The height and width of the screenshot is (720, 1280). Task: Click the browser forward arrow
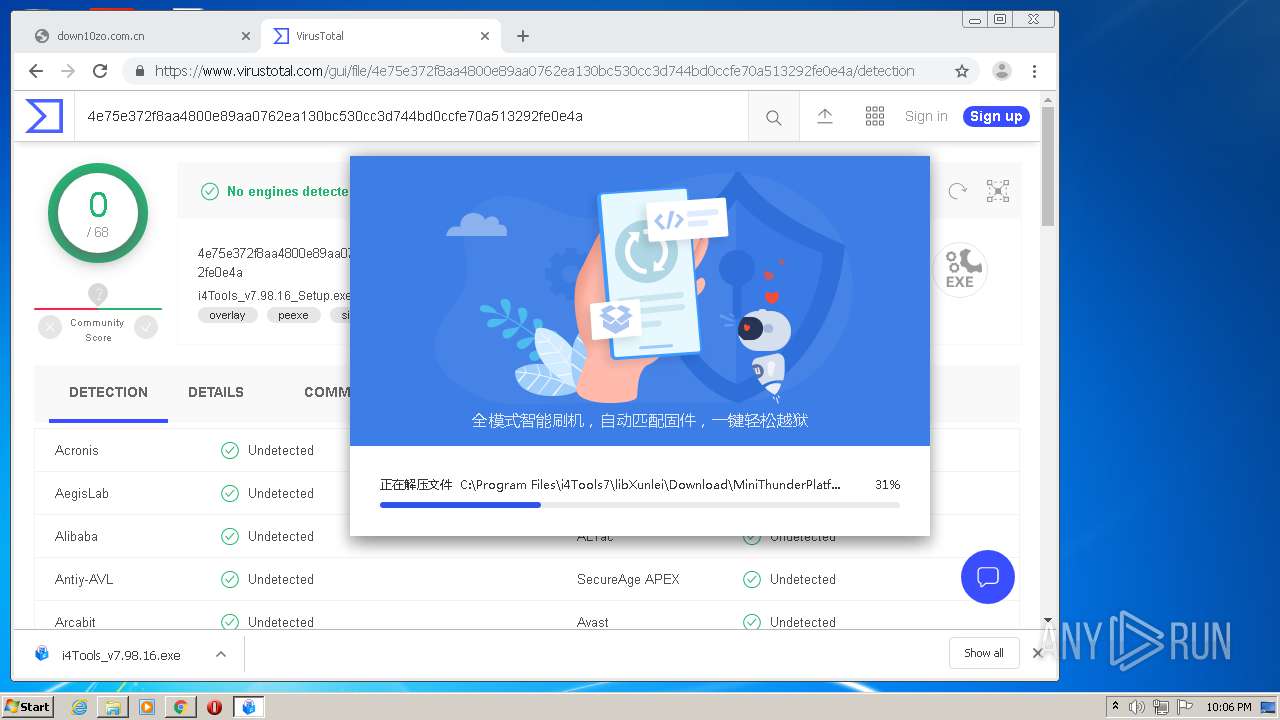[68, 71]
